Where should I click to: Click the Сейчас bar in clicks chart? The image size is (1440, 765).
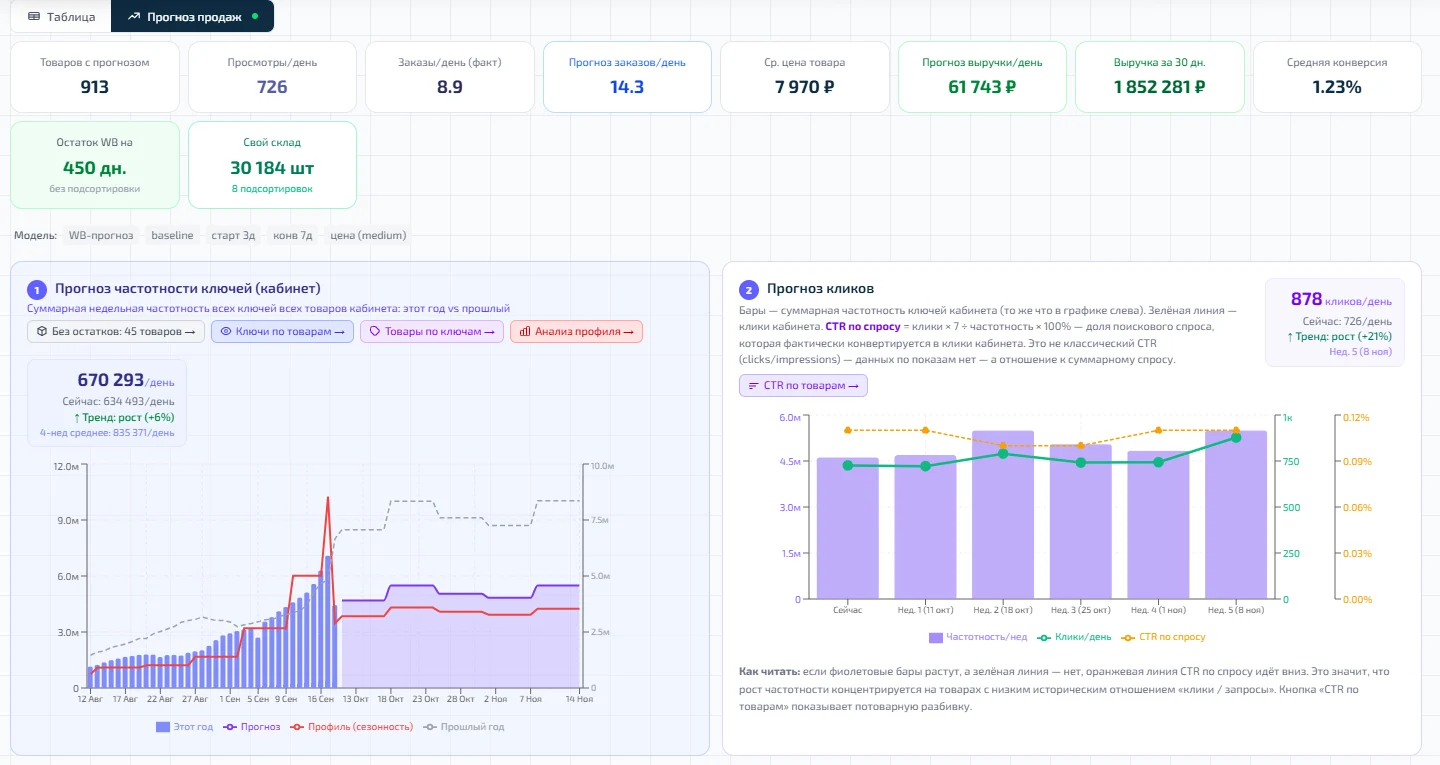coord(847,528)
